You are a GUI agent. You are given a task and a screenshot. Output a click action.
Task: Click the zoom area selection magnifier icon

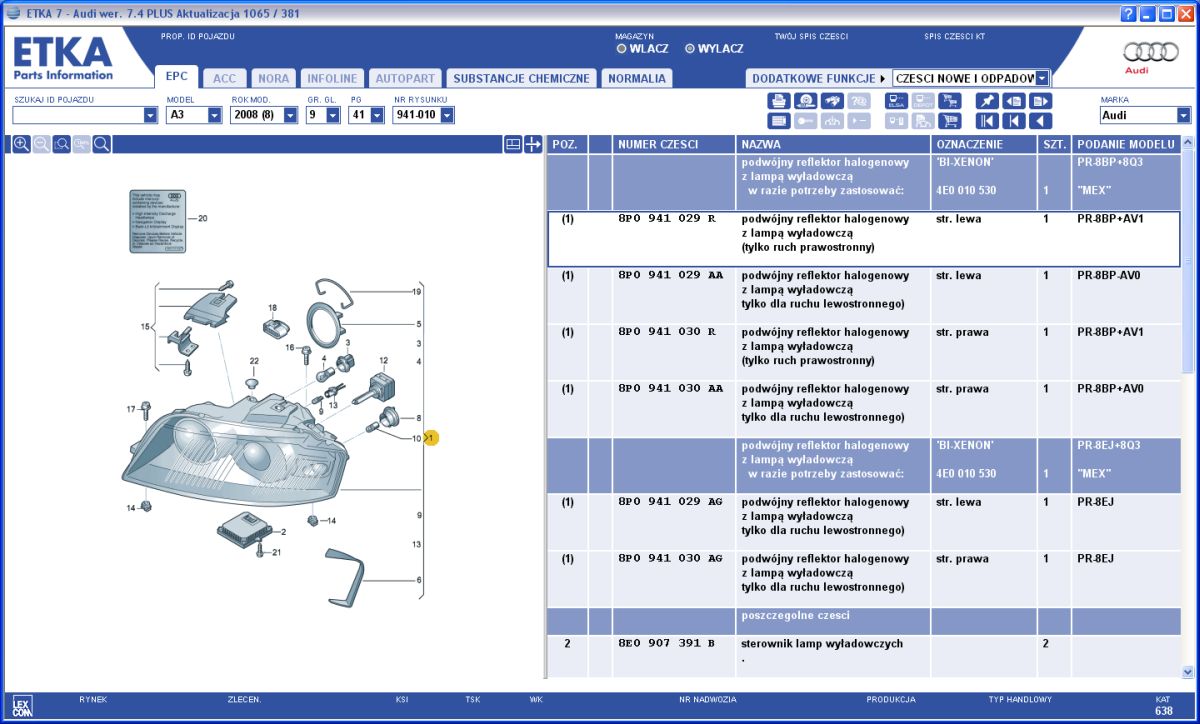coord(61,144)
